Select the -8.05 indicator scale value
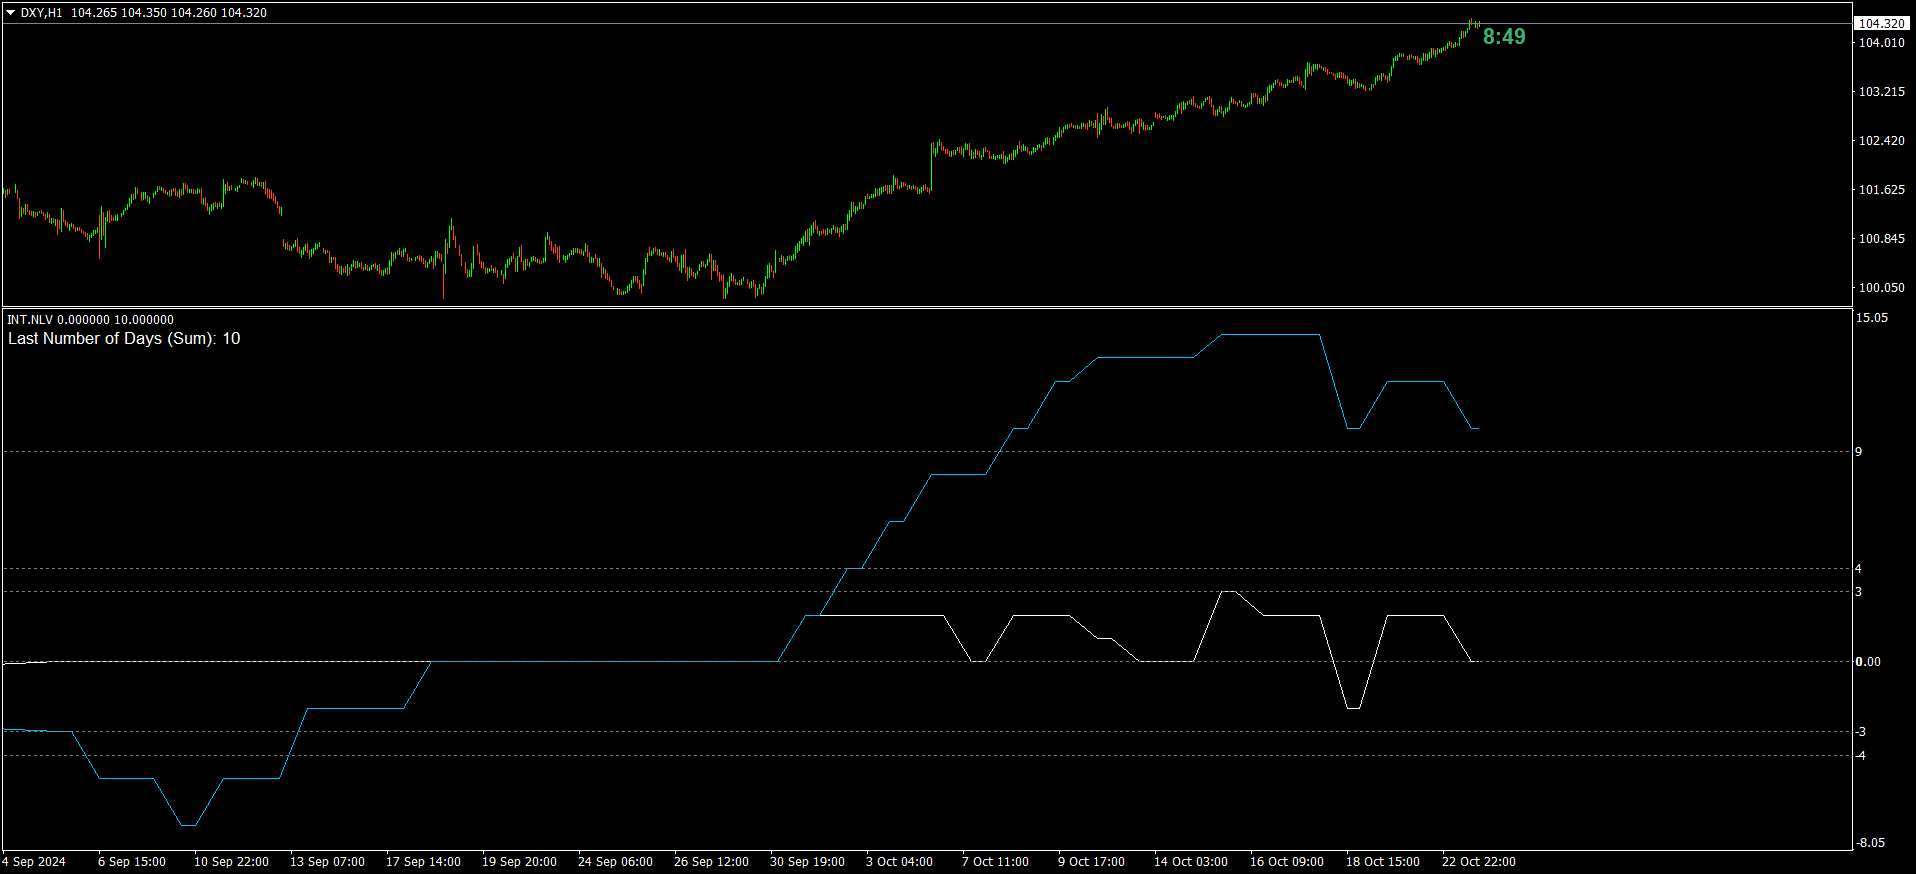1916x874 pixels. point(1871,843)
